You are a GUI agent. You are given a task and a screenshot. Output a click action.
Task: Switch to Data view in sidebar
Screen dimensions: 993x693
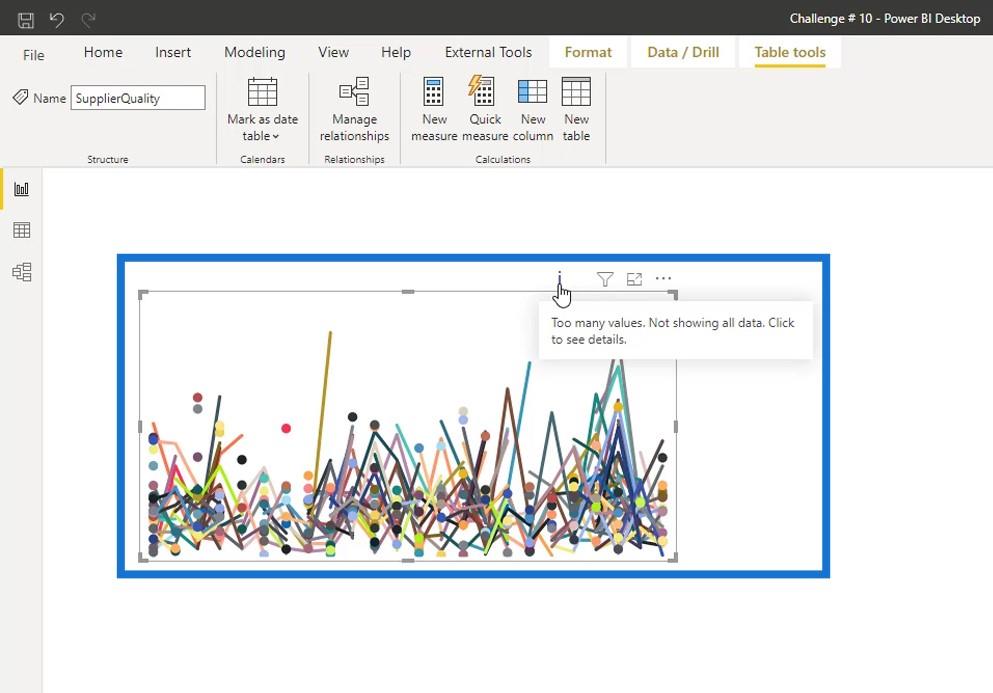pyautogui.click(x=22, y=230)
